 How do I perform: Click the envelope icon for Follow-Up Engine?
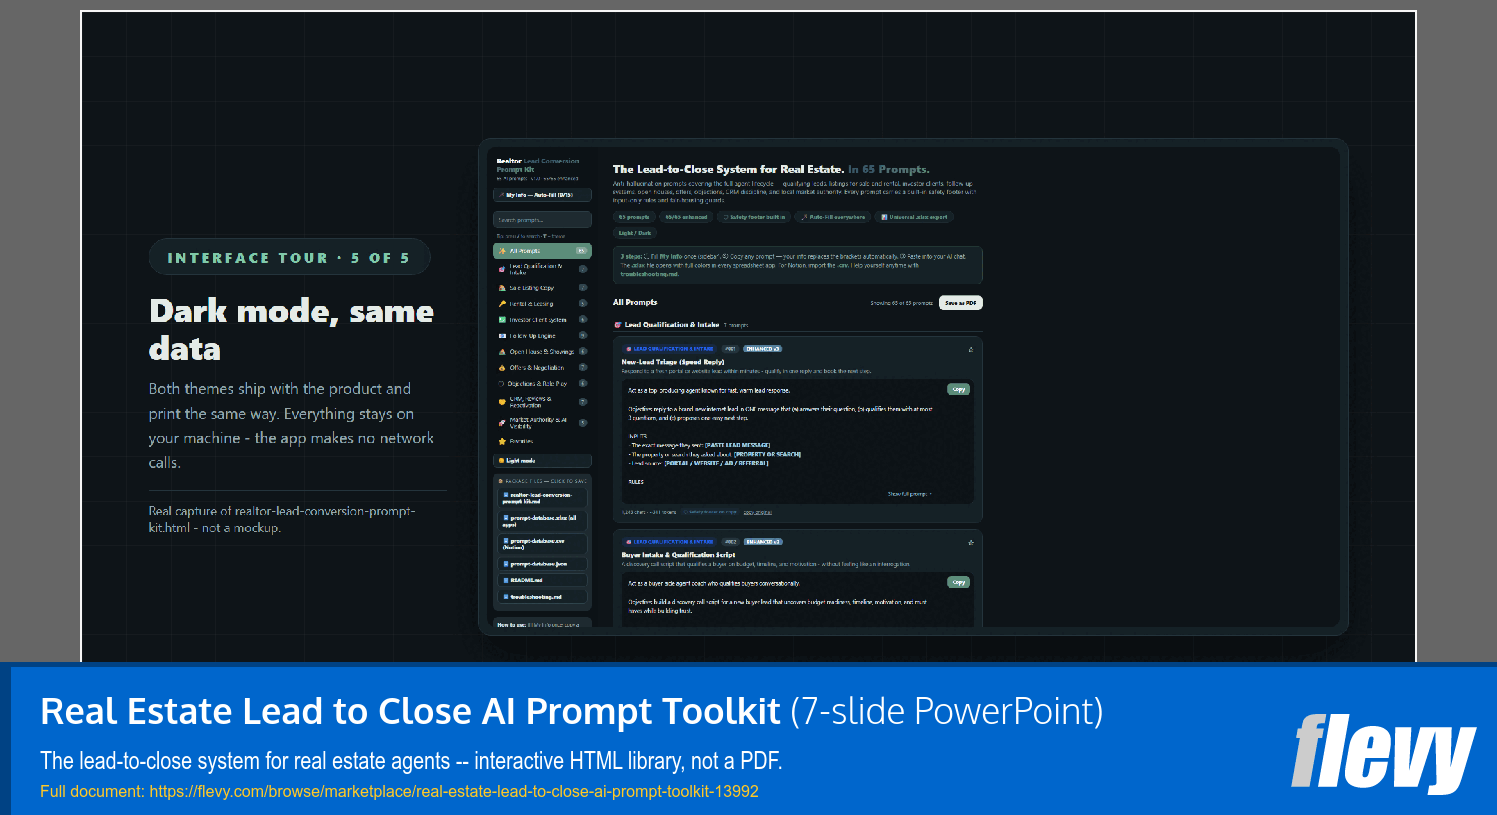coord(502,336)
